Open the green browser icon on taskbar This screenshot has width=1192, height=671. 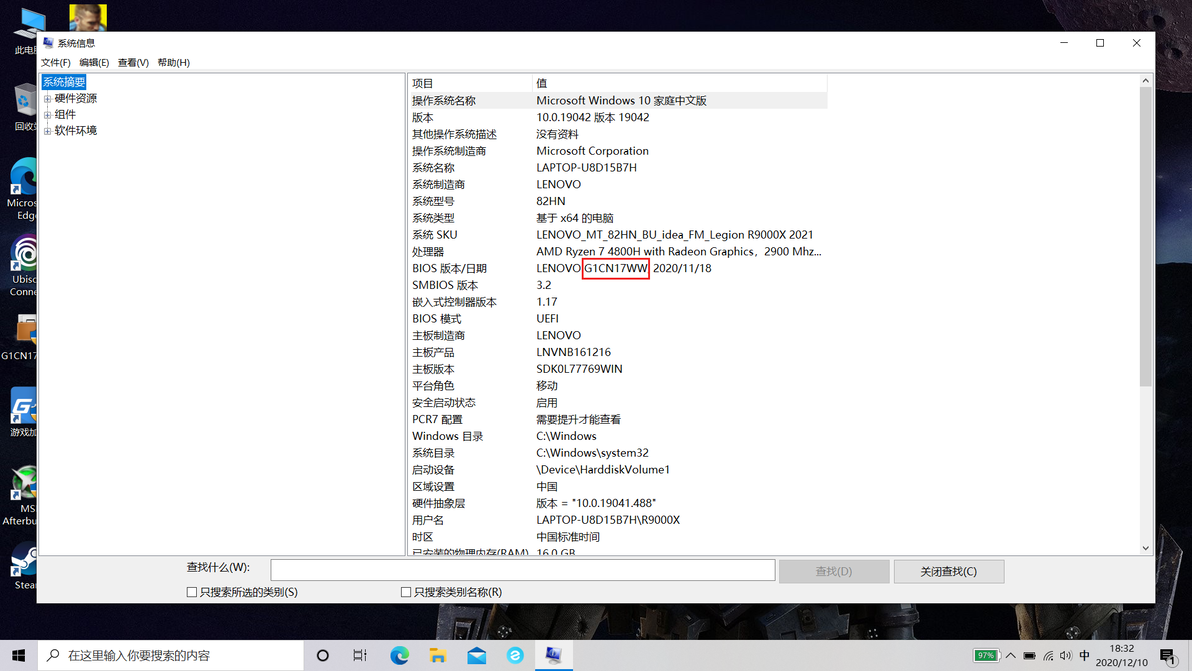click(515, 655)
